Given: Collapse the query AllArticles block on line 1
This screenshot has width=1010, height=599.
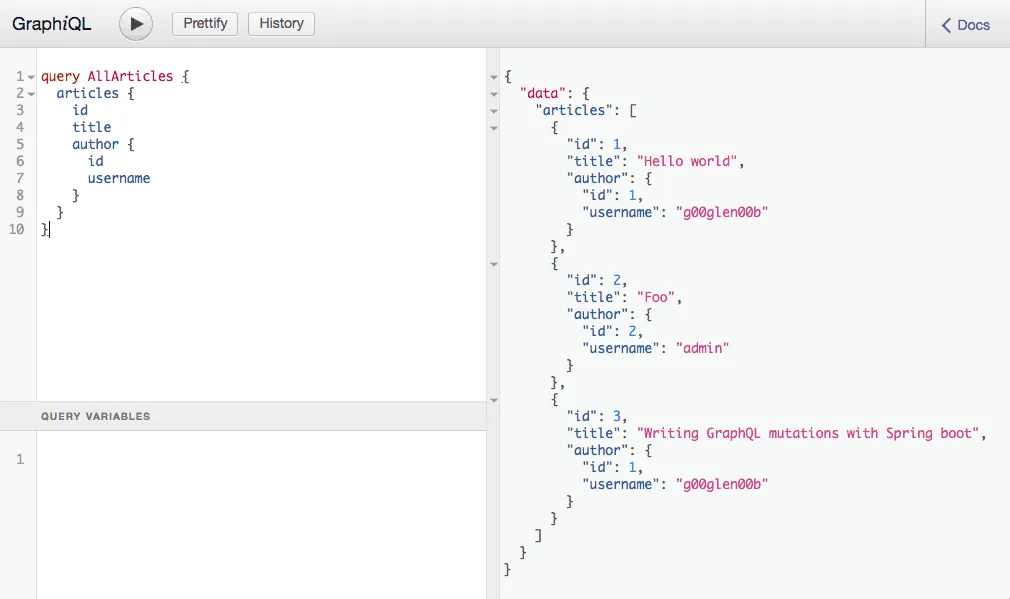Looking at the screenshot, I should click(x=33, y=76).
